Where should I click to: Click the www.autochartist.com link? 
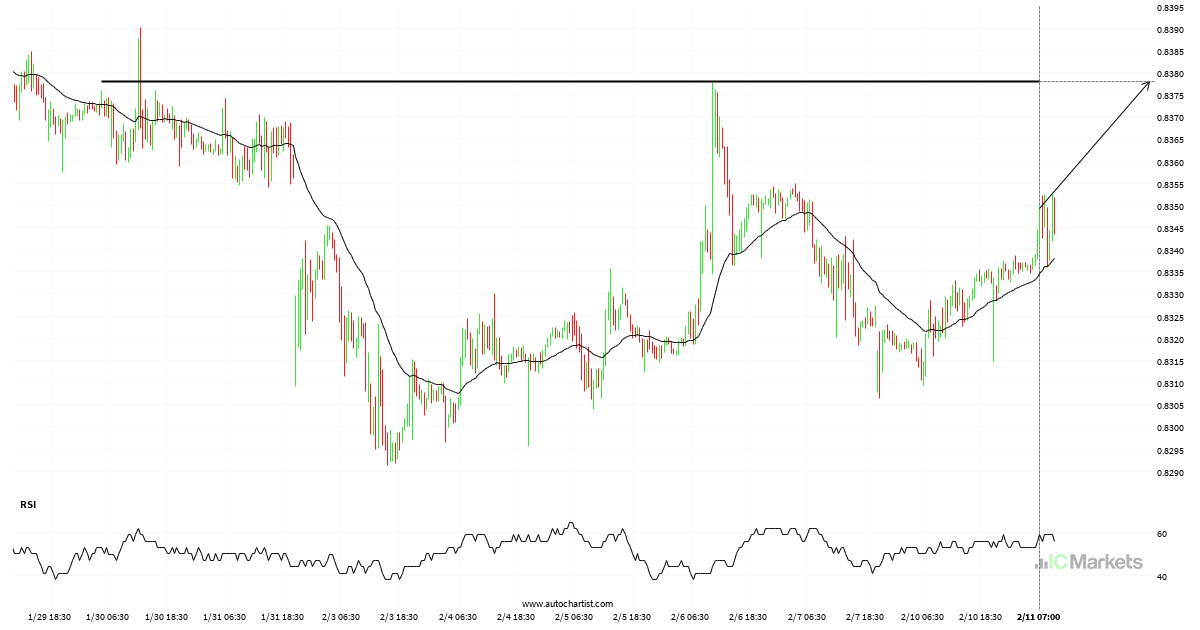point(565,605)
